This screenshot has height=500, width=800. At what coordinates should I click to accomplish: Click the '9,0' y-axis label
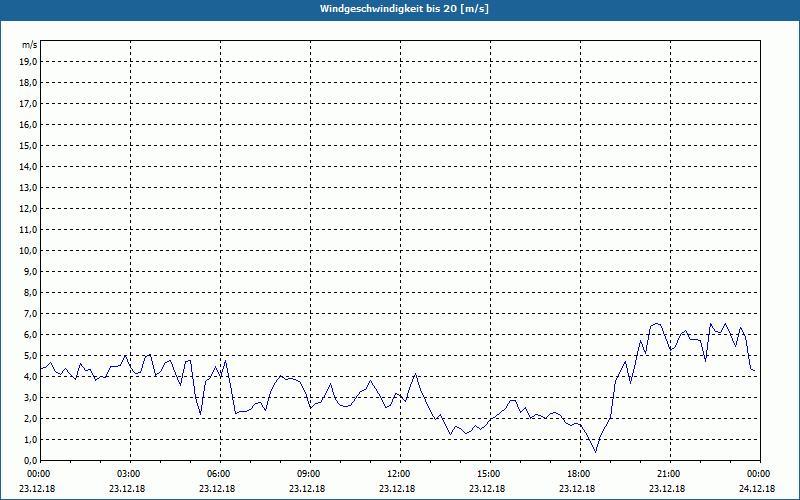pos(30,271)
